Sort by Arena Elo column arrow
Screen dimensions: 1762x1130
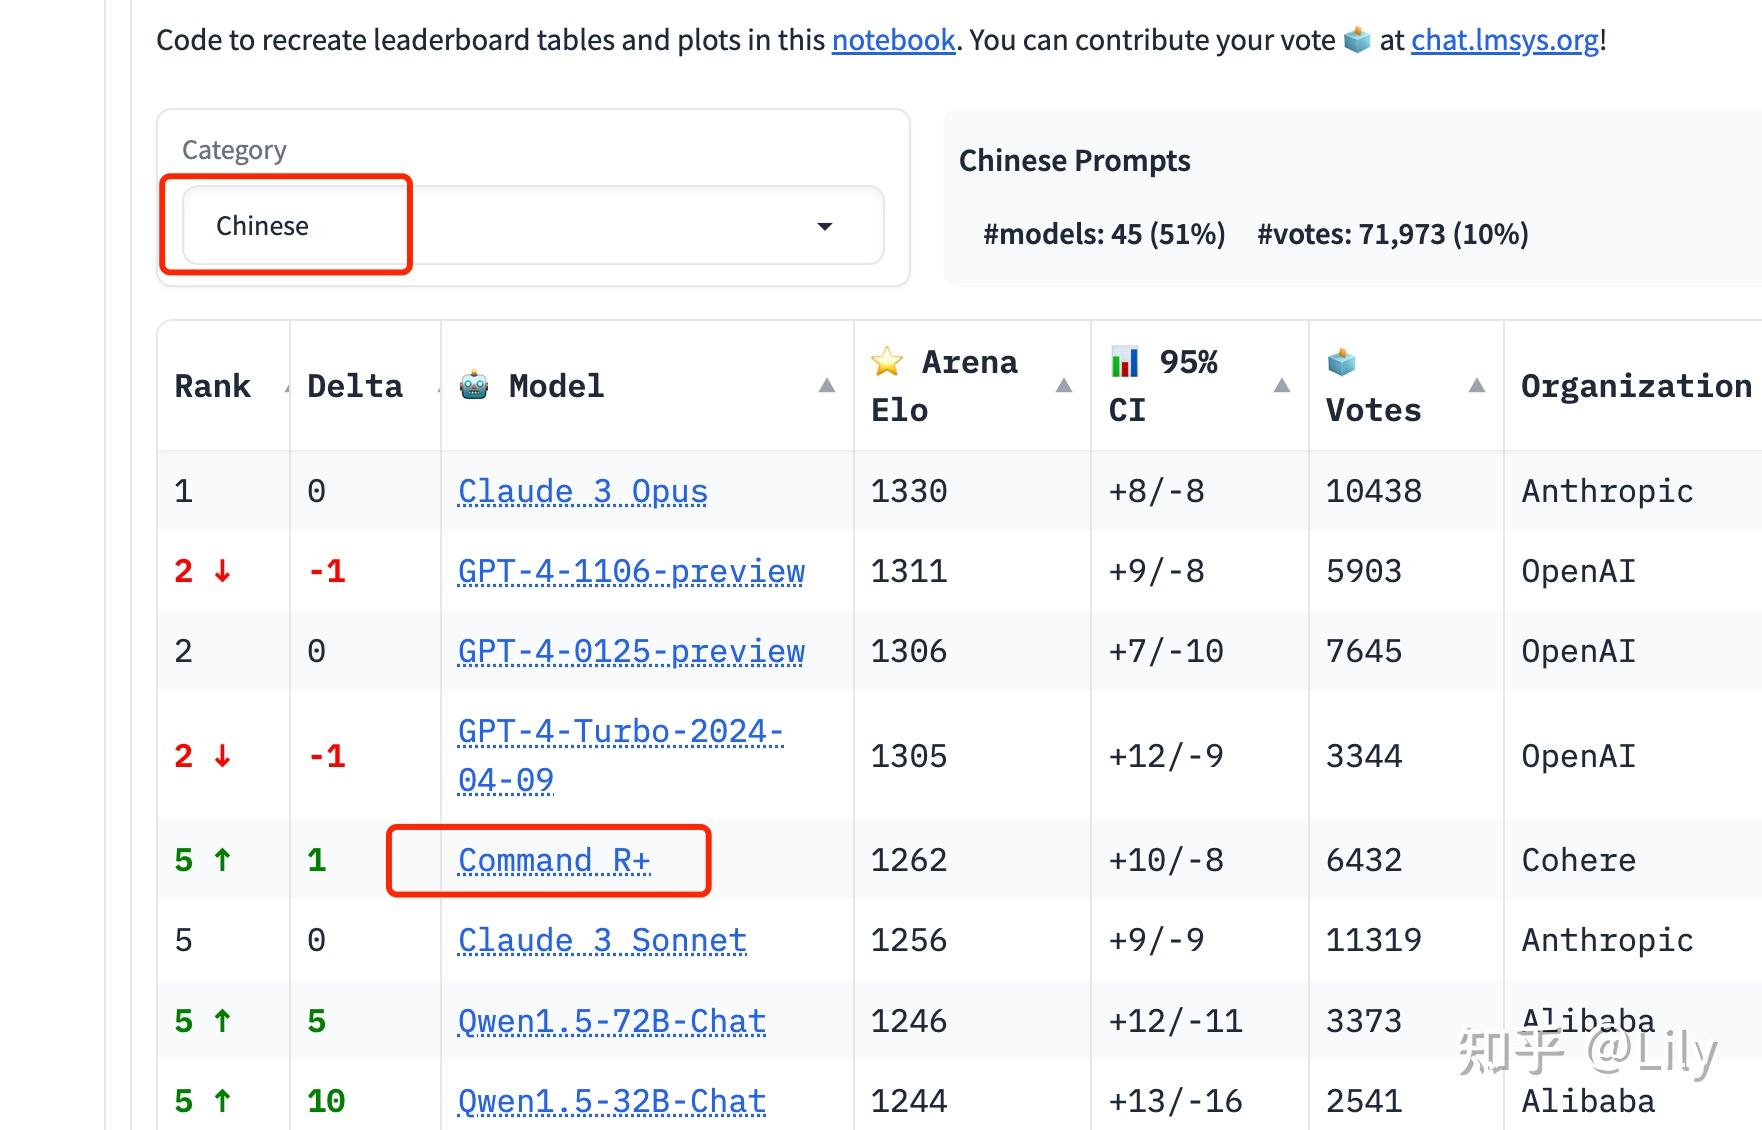click(1064, 386)
